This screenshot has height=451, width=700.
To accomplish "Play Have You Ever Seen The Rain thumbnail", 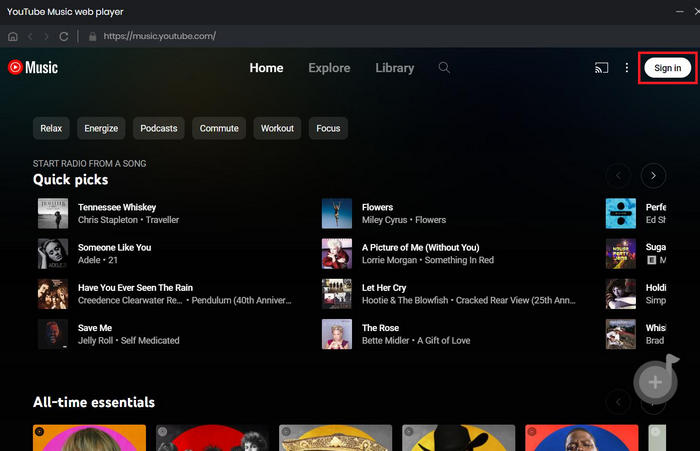I will click(x=53, y=294).
